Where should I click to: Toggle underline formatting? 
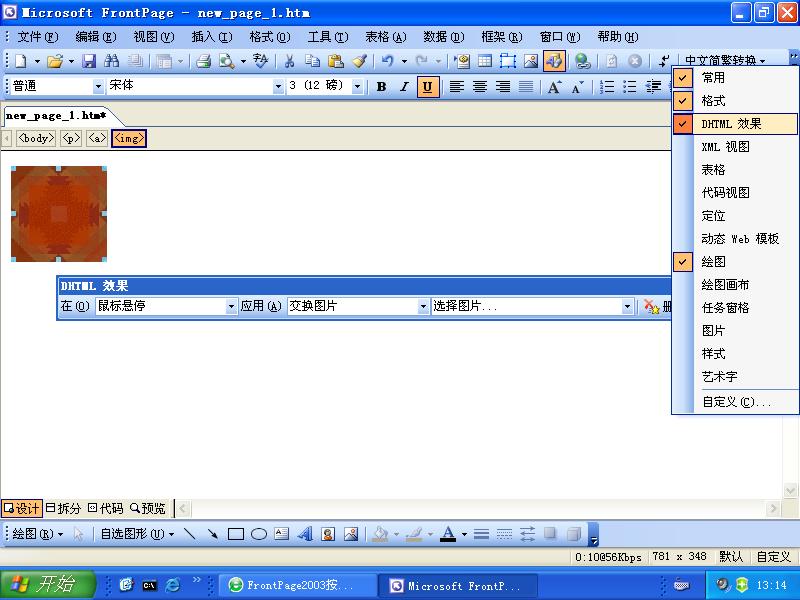(427, 87)
